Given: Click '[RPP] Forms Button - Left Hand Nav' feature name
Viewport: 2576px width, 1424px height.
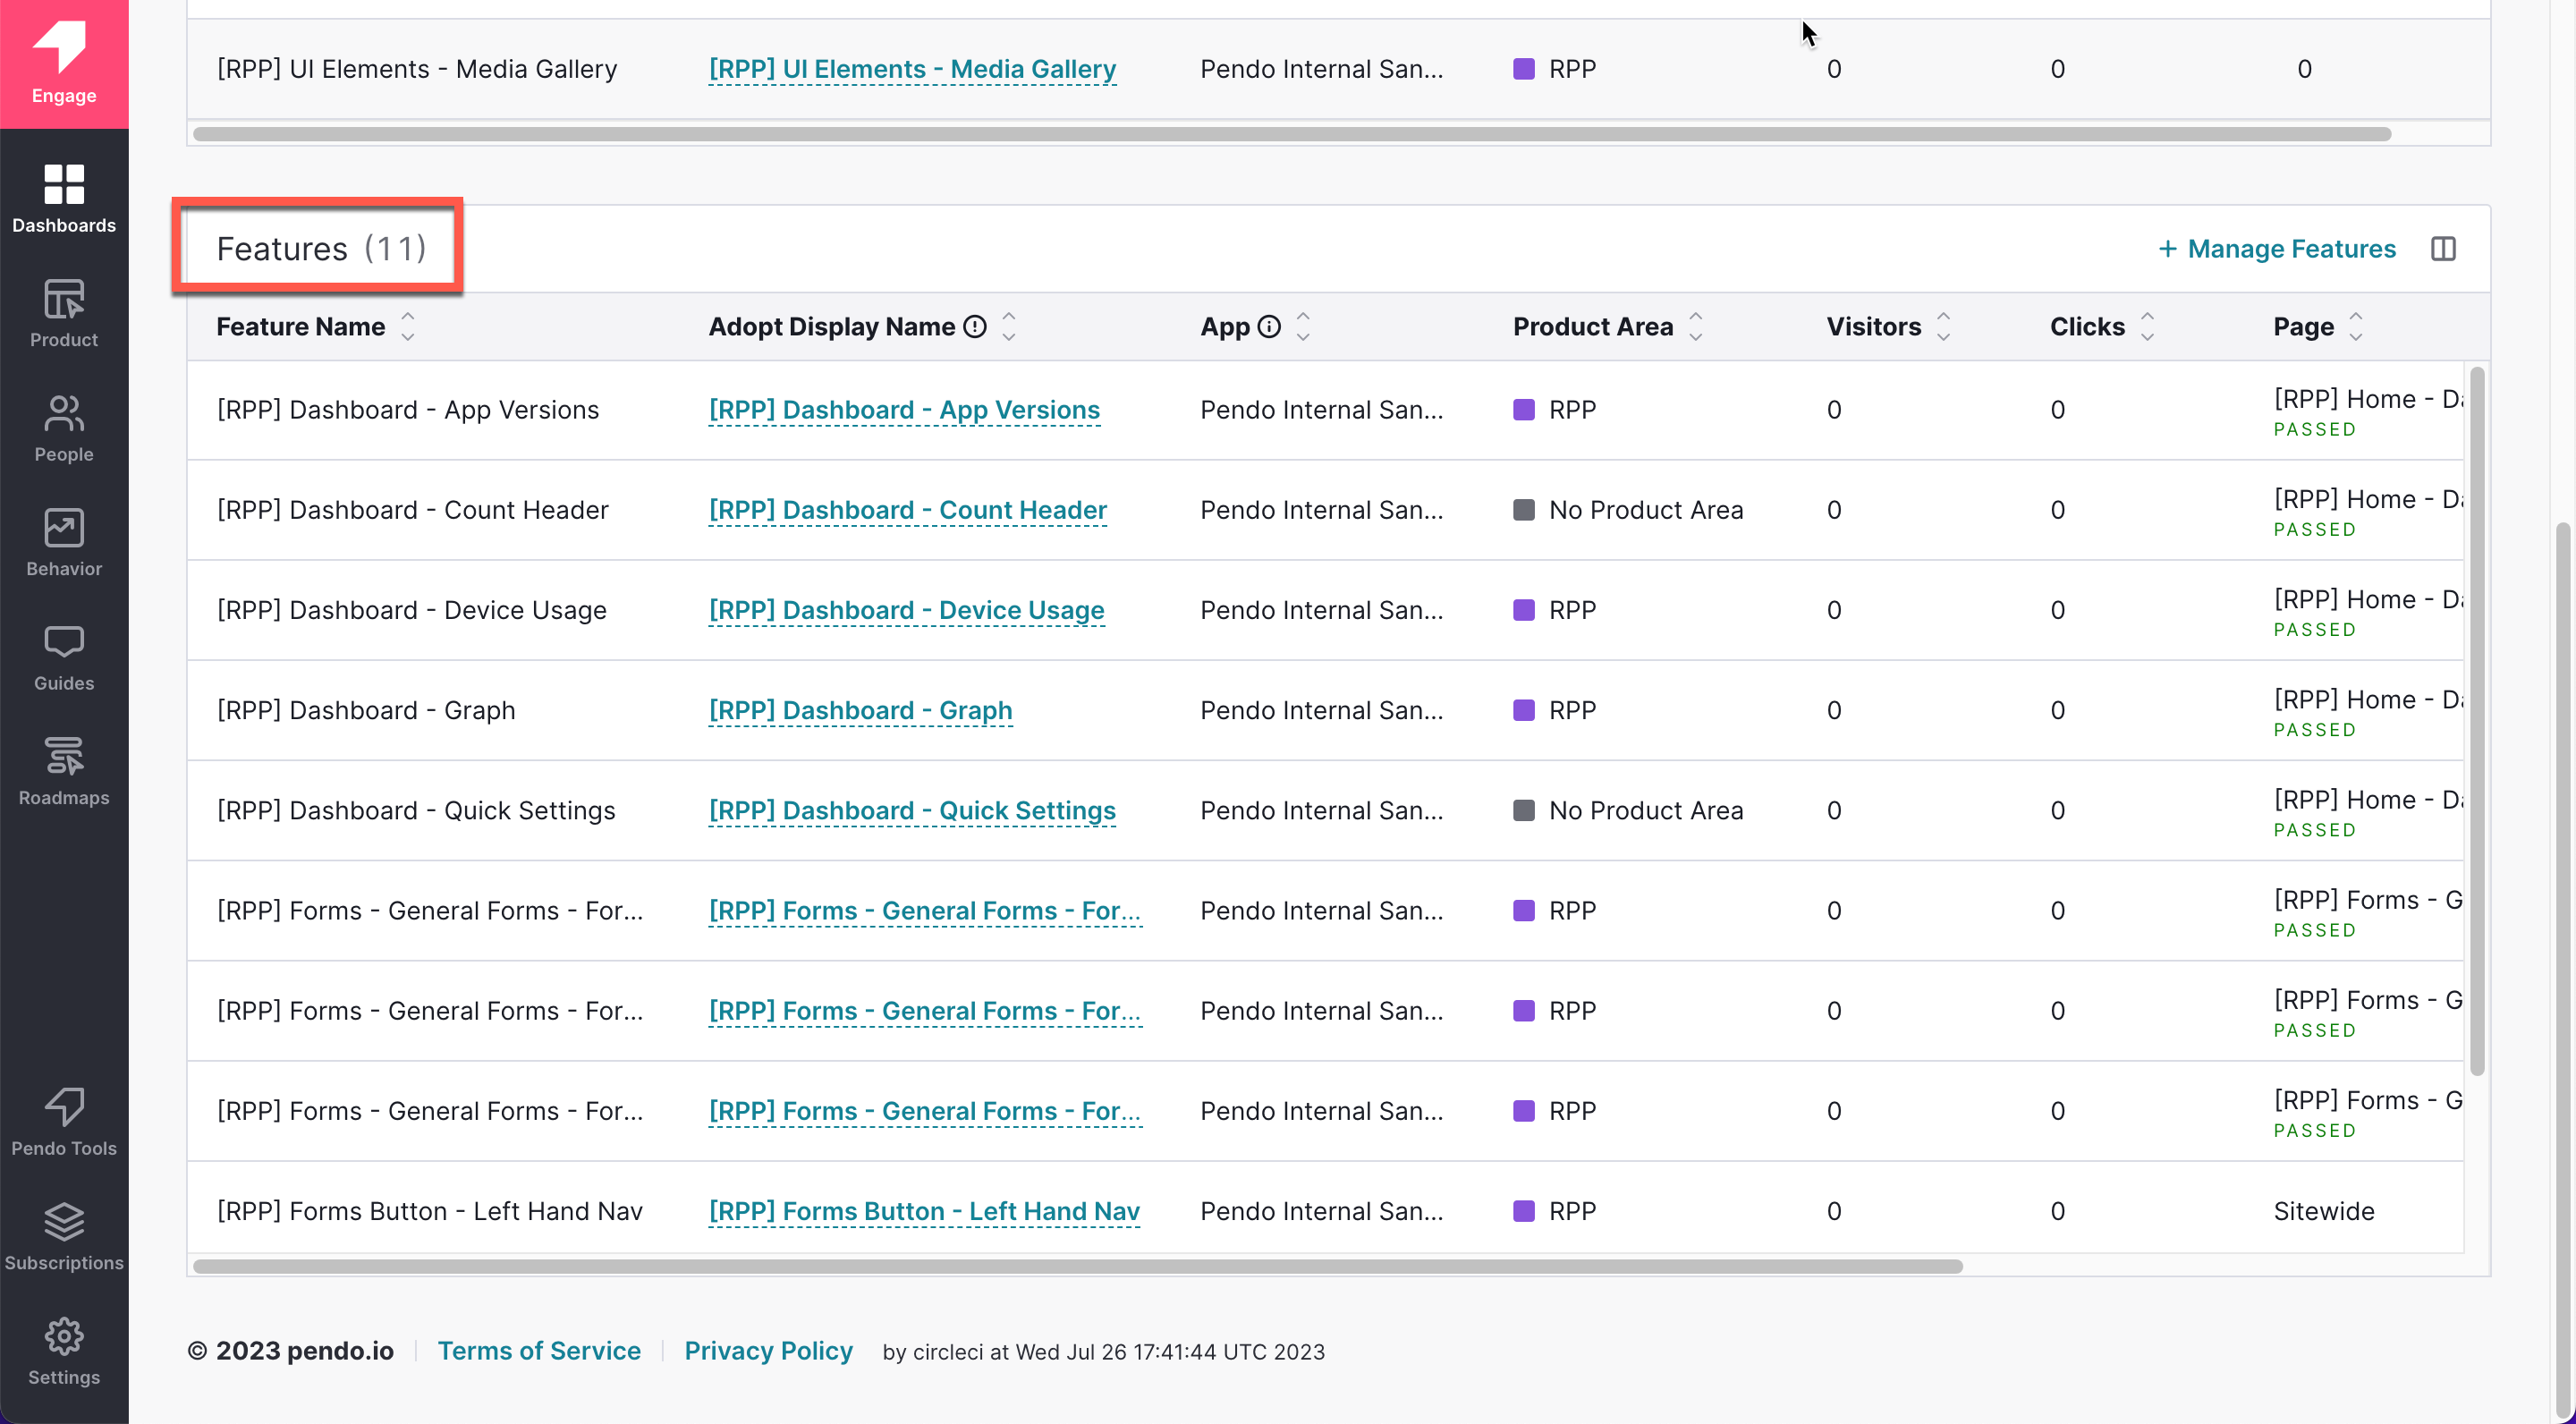Looking at the screenshot, I should 429,1211.
